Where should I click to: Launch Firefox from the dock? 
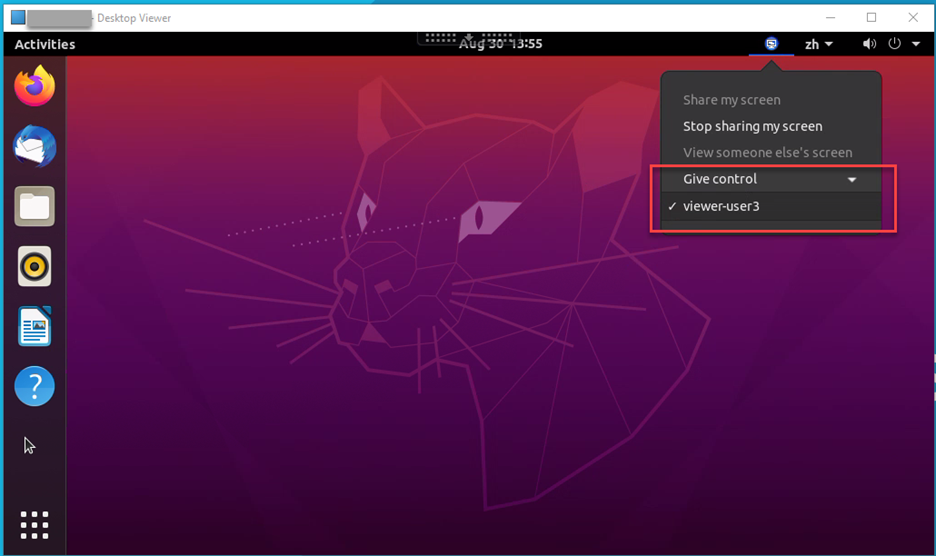[x=35, y=86]
